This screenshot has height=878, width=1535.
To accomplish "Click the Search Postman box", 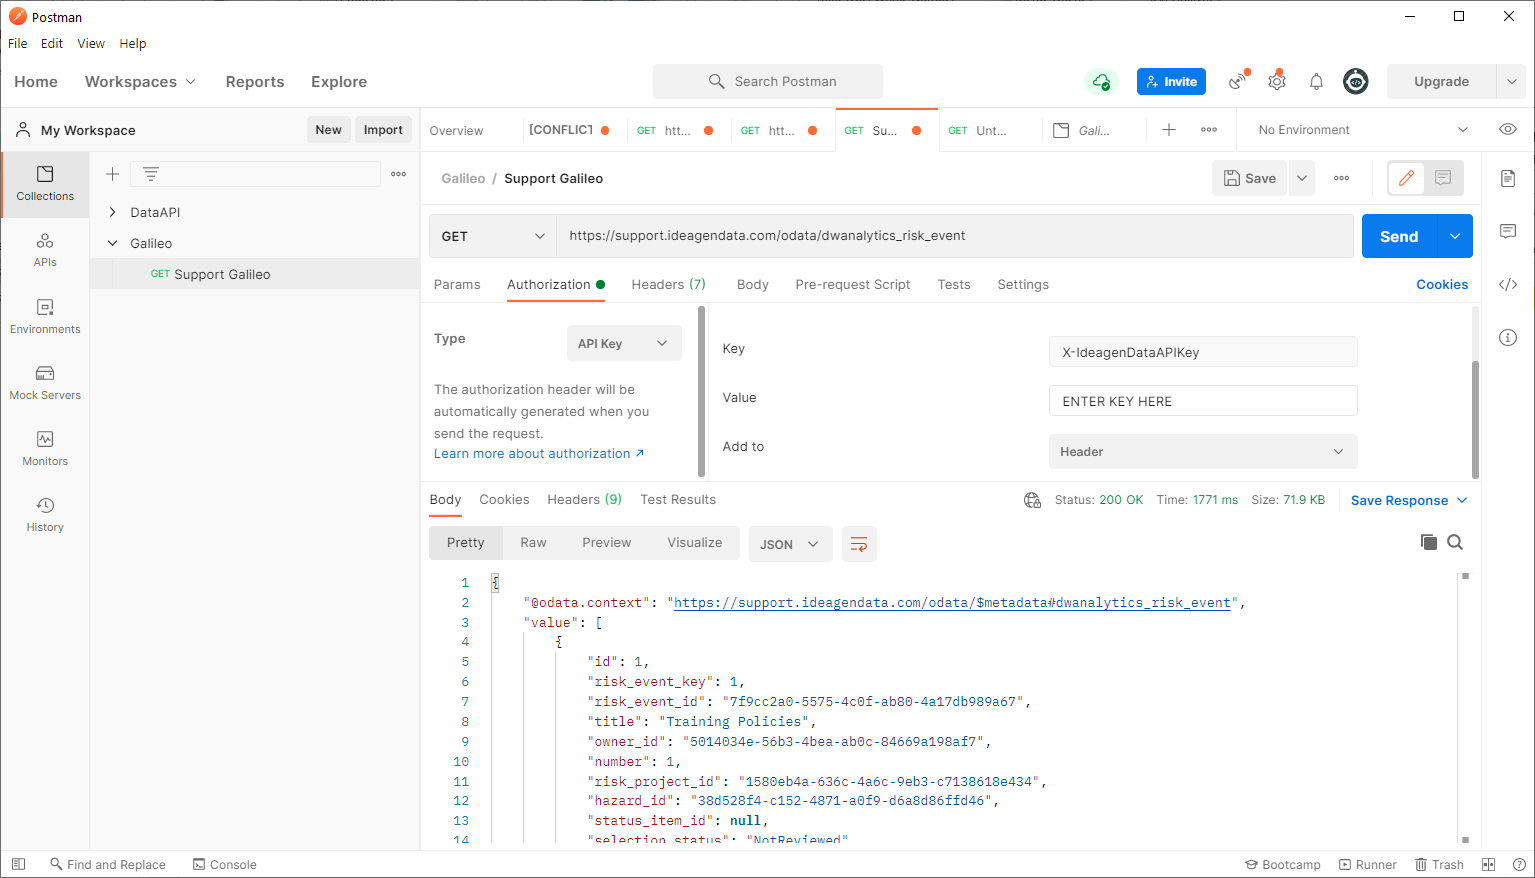I will pos(768,81).
